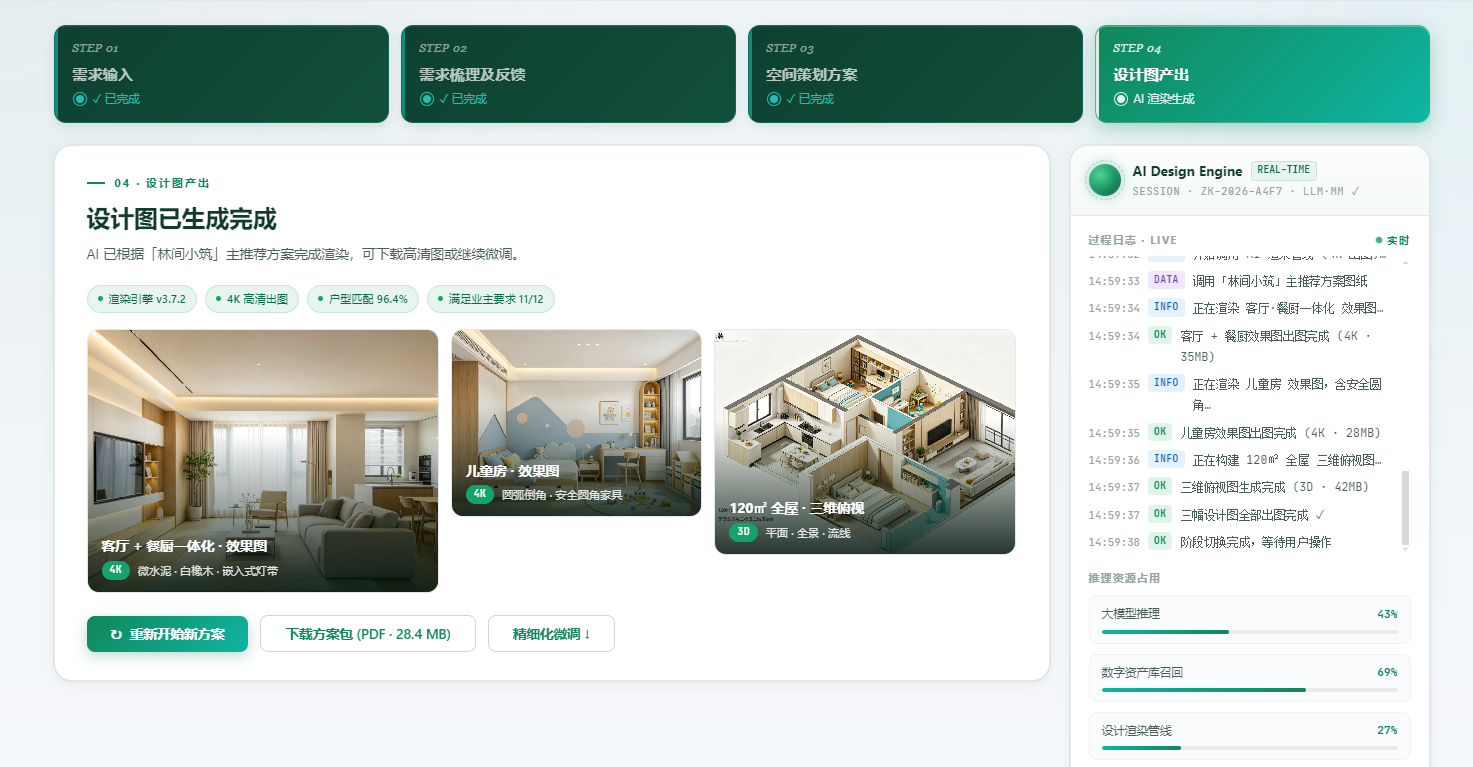Click the process log scrollbar thumb
The image size is (1473, 767).
point(1405,507)
